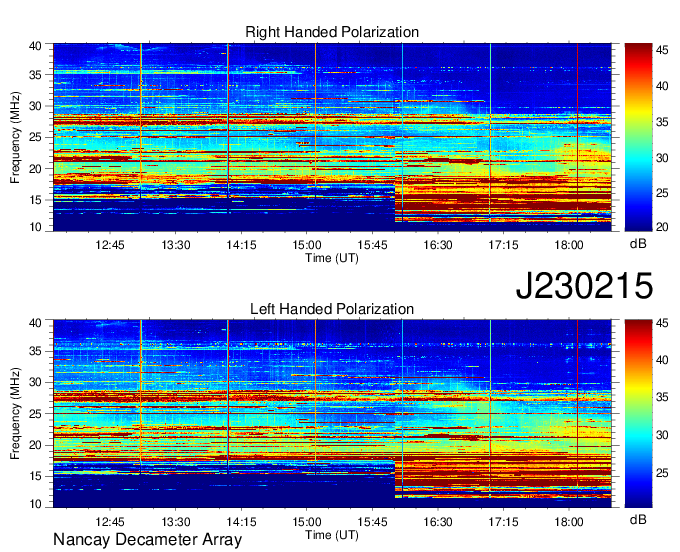Viewport: 680px width, 552px height.
Task: Click the 14:15 tick label in the bottom plot
Action: 241,522
